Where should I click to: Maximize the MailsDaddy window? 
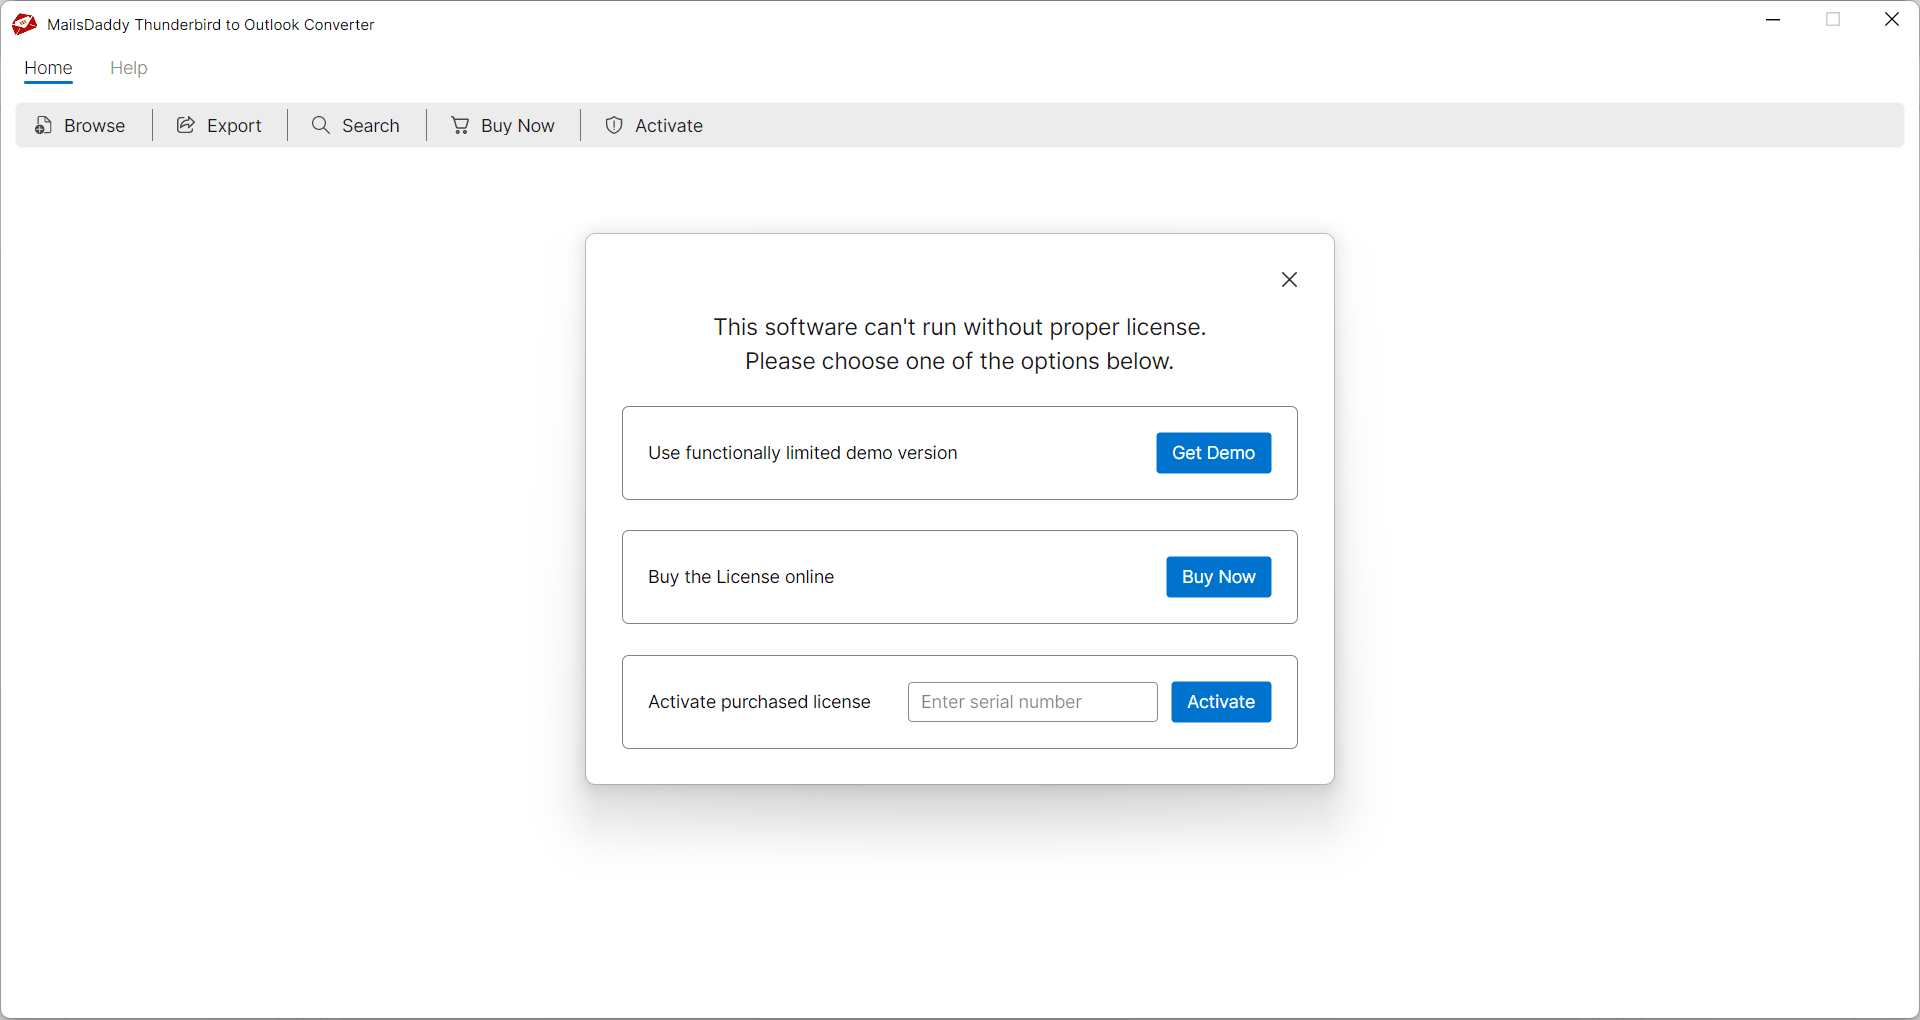pos(1833,20)
